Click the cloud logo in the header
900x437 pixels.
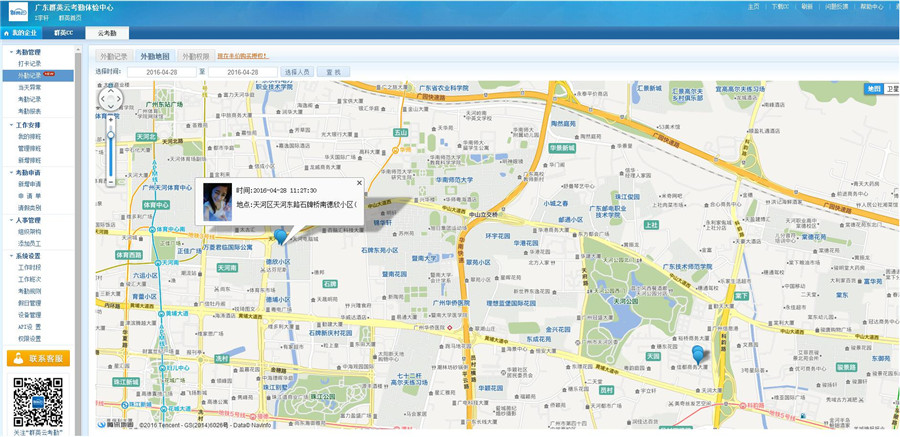coord(18,12)
